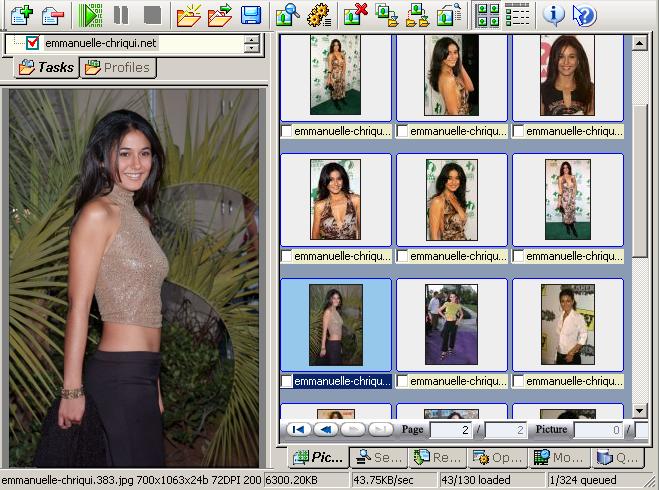
Task: Check the second row middle thumbnail checkbox
Action: (x=402, y=256)
